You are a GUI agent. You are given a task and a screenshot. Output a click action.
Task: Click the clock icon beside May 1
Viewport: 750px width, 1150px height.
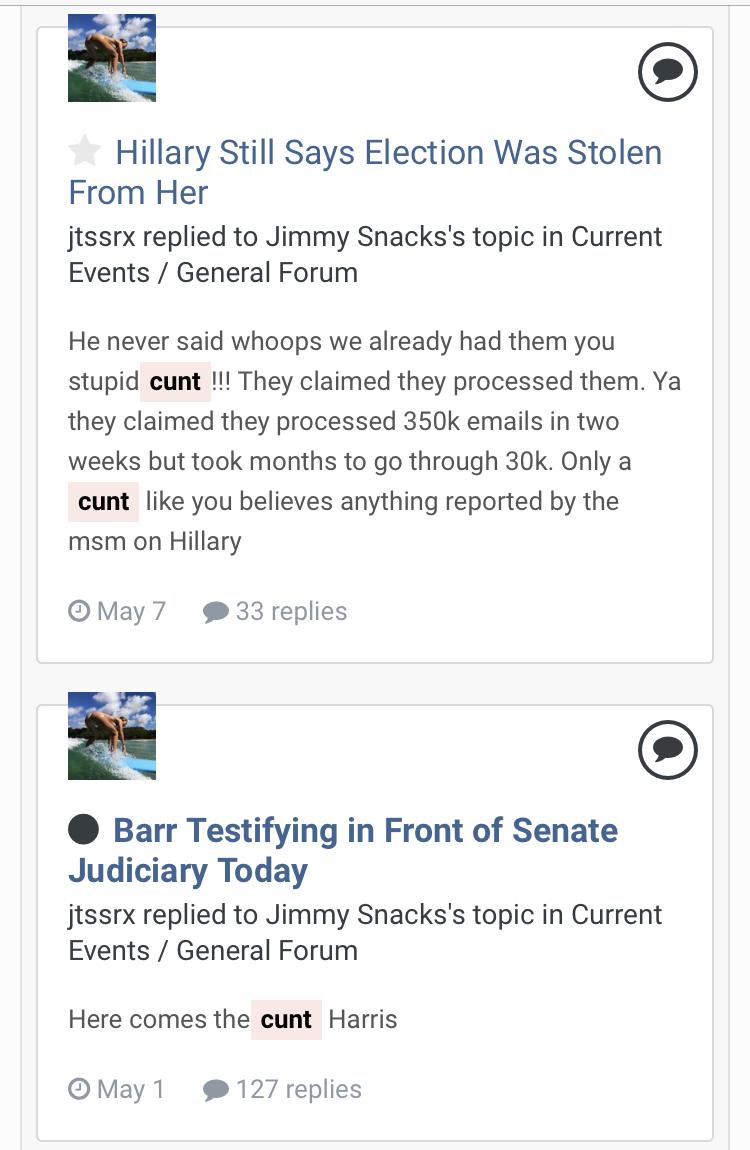click(78, 1088)
